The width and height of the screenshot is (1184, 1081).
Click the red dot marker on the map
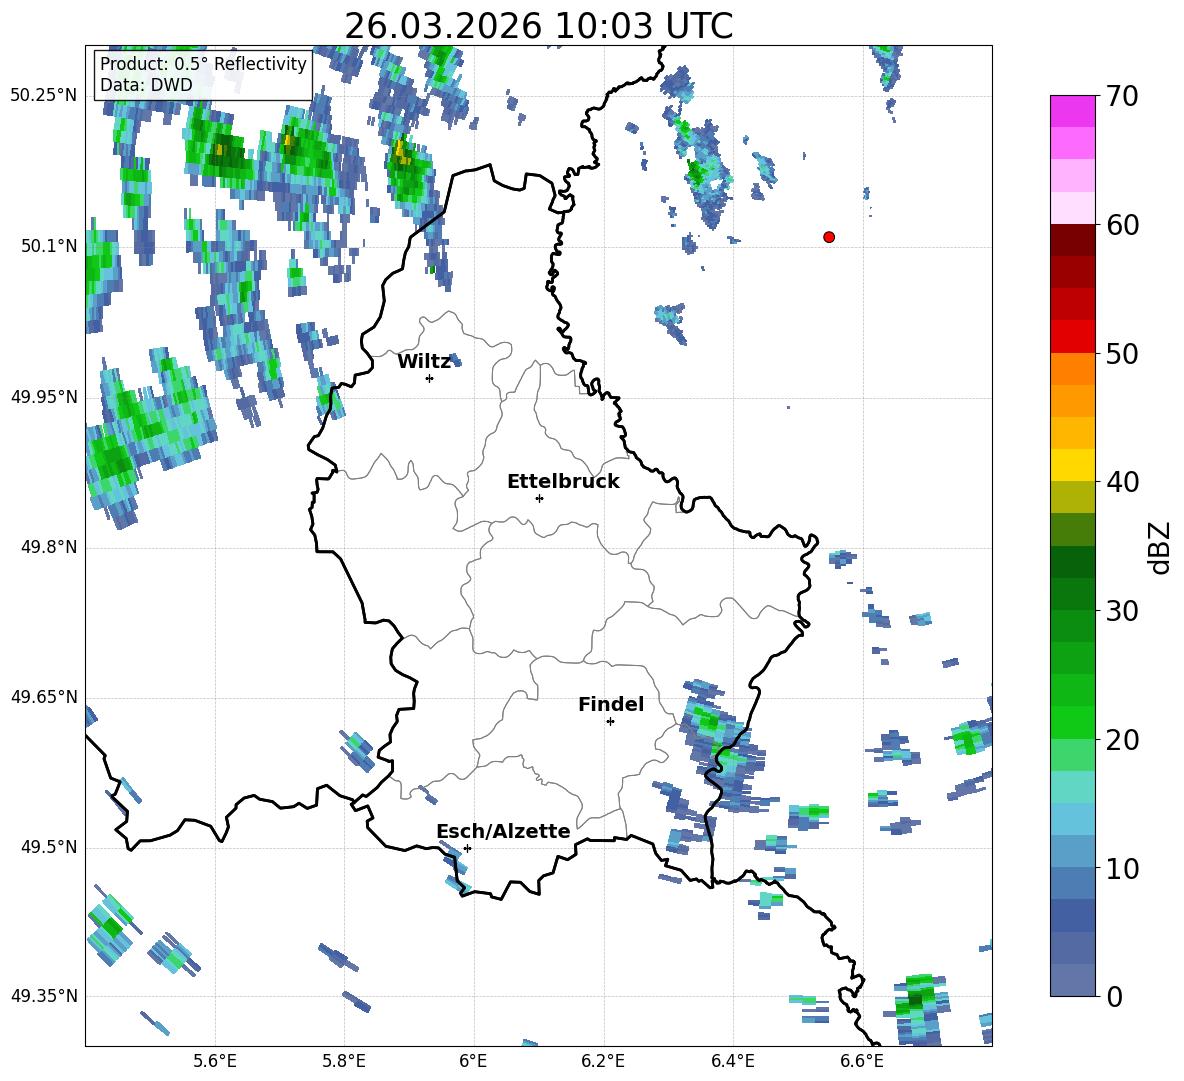pos(829,237)
